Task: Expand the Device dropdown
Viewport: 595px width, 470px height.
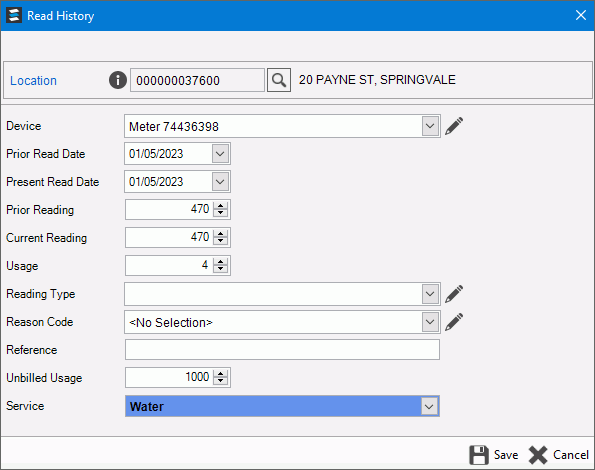Action: click(x=430, y=126)
